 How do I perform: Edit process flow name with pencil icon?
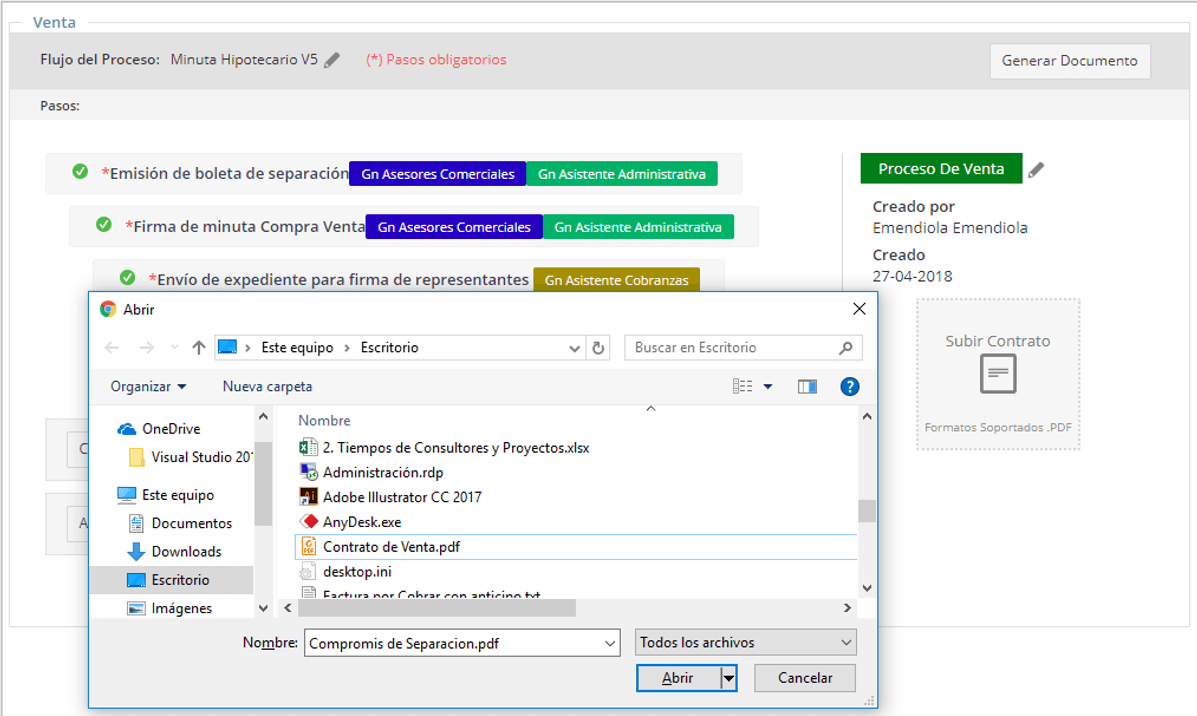331,60
